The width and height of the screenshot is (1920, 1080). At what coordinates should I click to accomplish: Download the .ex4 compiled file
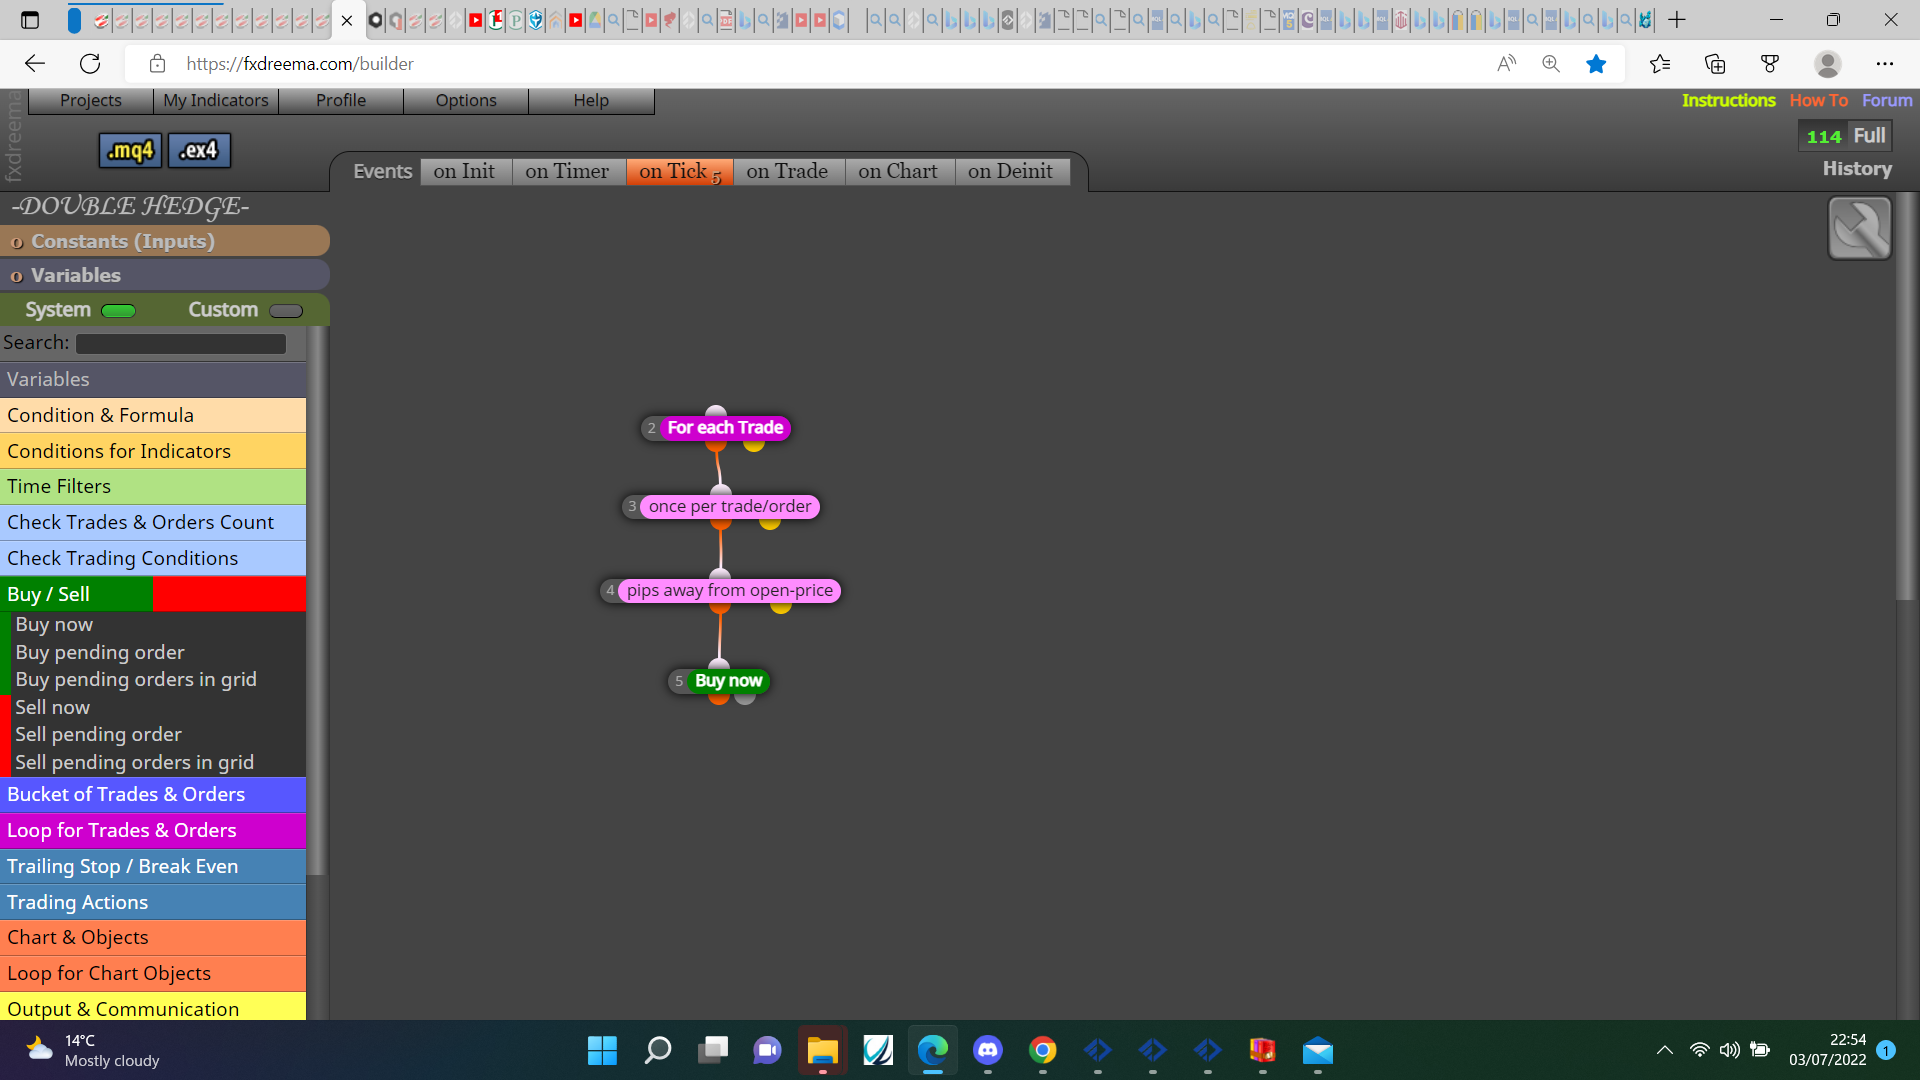[199, 150]
